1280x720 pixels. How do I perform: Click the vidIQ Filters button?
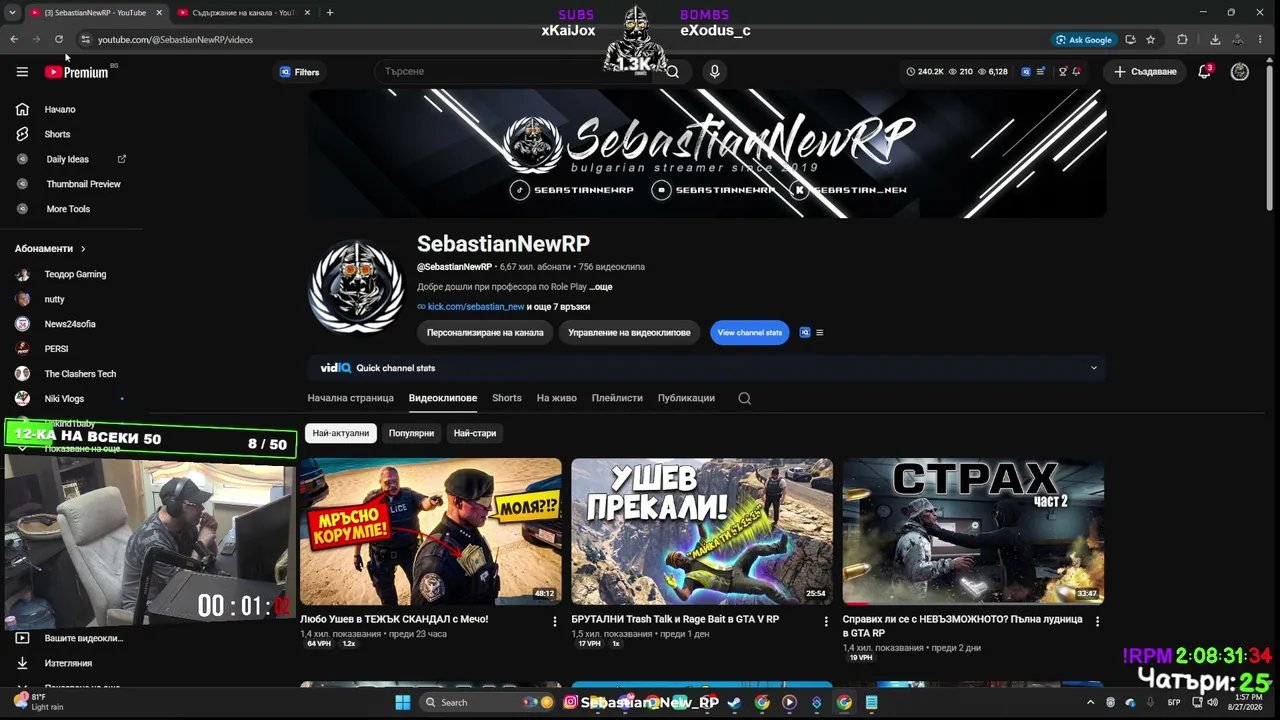click(300, 72)
